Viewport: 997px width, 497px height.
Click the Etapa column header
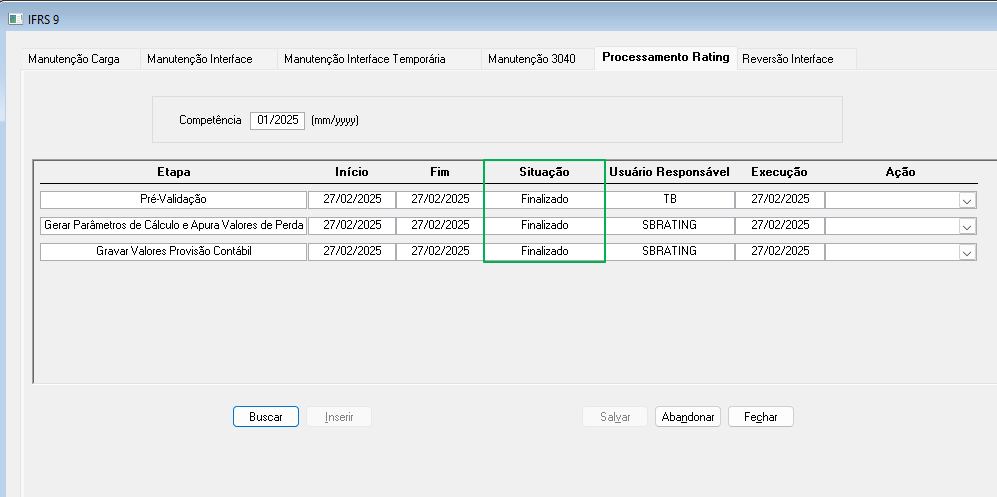[173, 172]
